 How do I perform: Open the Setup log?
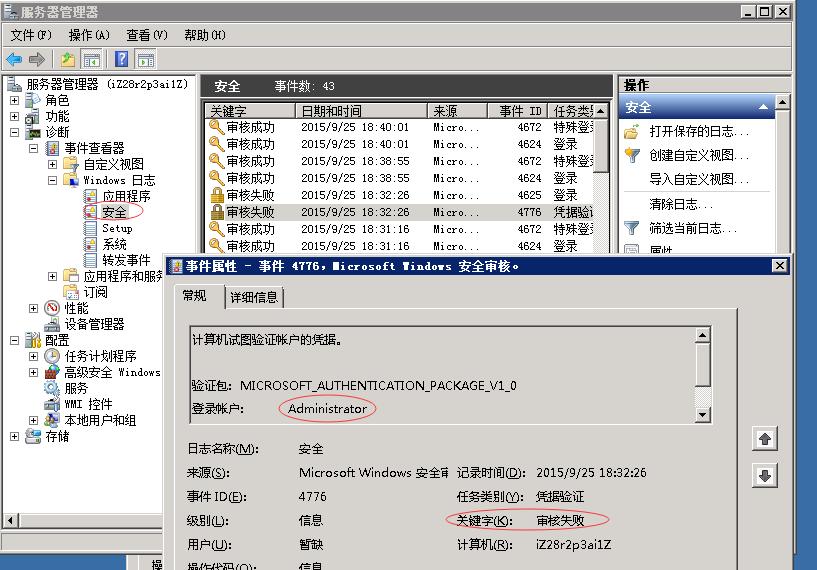coord(117,228)
